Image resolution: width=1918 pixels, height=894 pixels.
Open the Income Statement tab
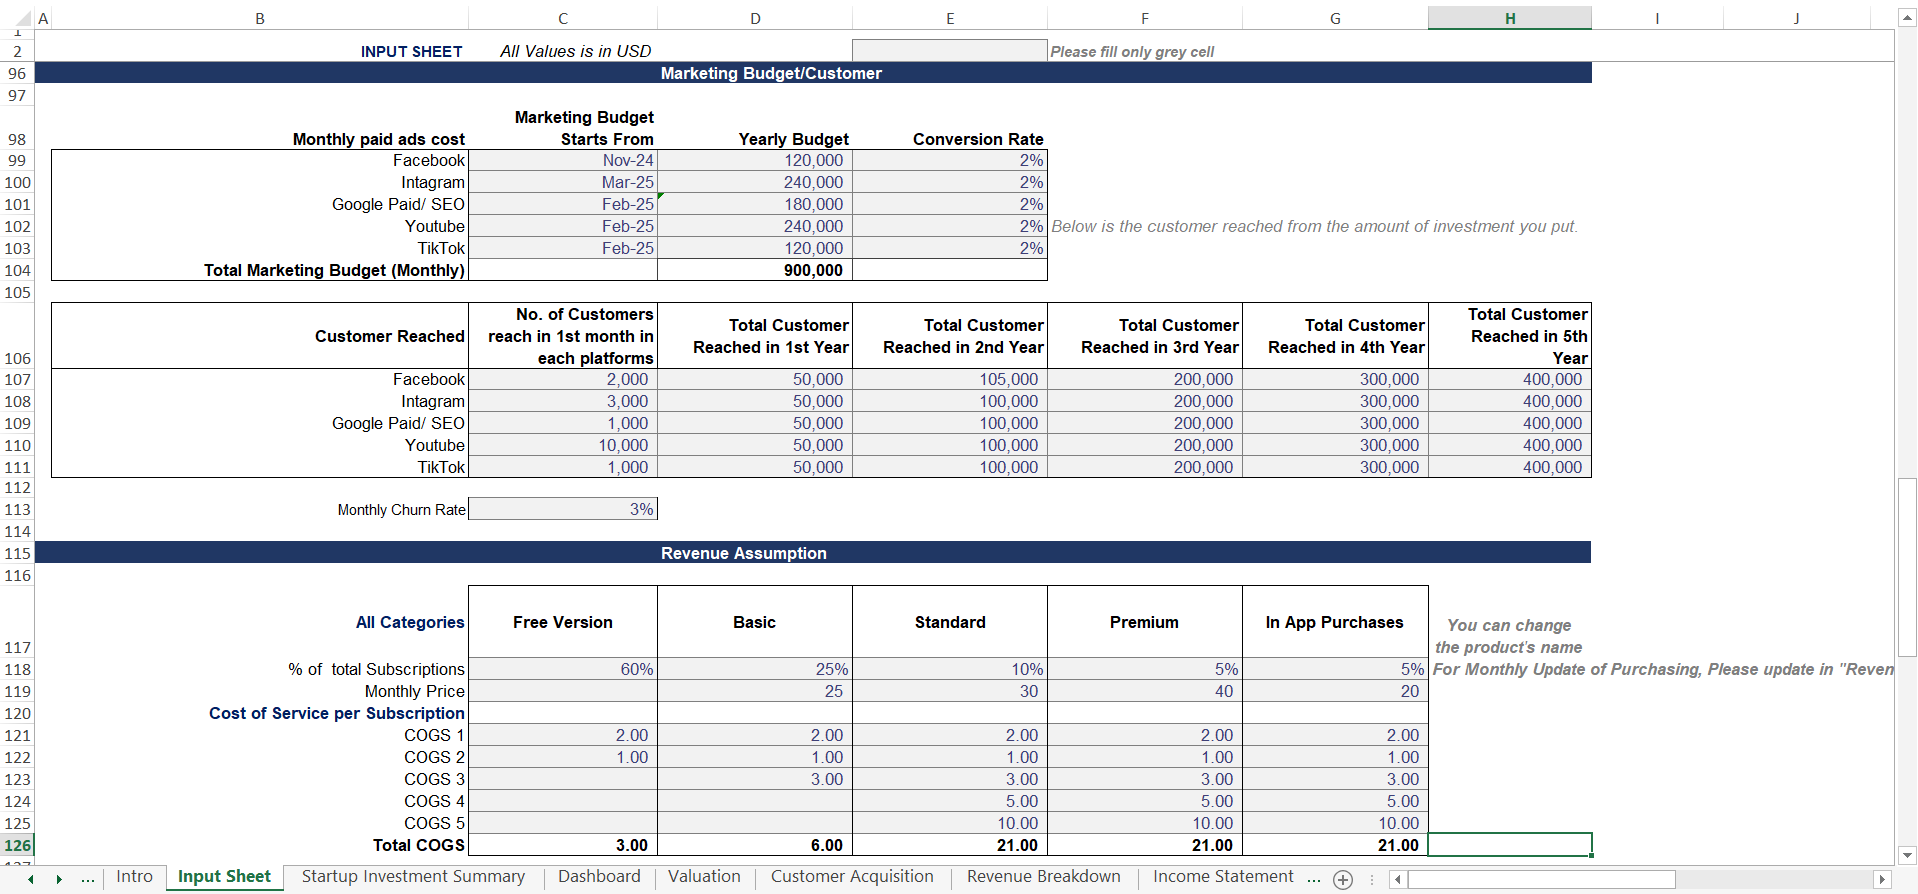[1223, 877]
